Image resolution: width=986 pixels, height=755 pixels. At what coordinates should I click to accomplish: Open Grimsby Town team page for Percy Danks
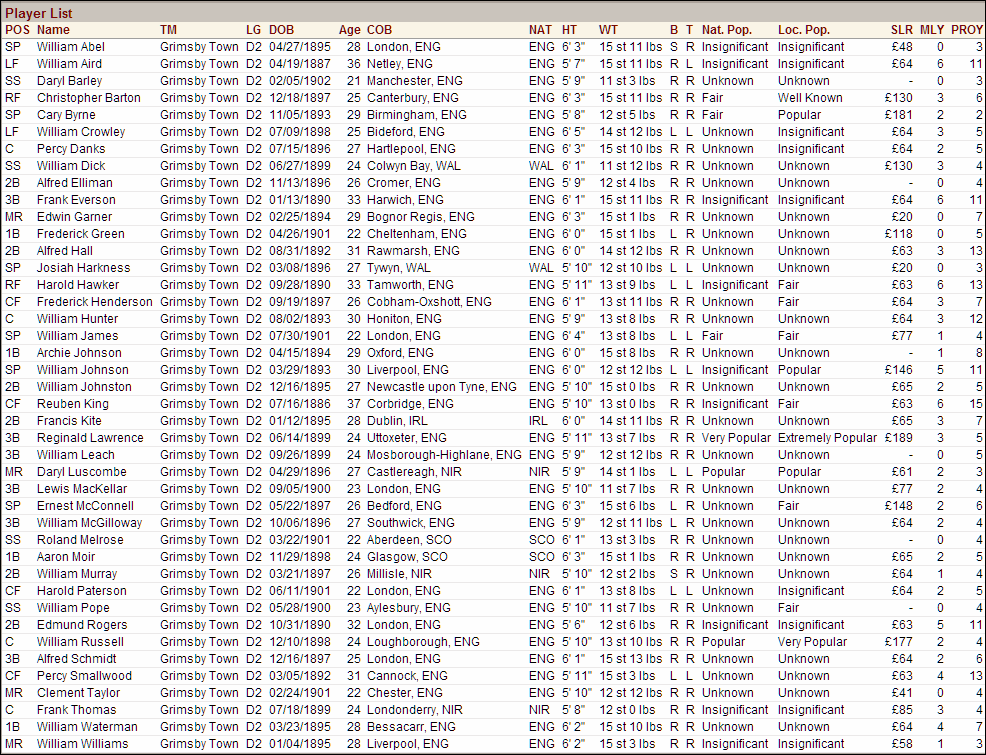pyautogui.click(x=198, y=149)
